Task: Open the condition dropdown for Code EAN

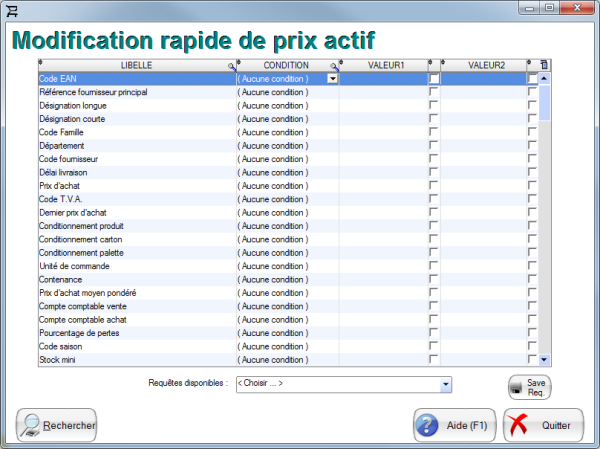Action: coord(333,78)
